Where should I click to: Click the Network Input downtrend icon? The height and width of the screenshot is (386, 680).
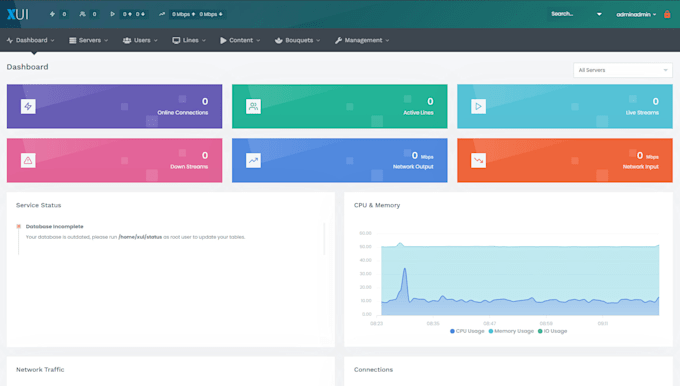point(478,160)
